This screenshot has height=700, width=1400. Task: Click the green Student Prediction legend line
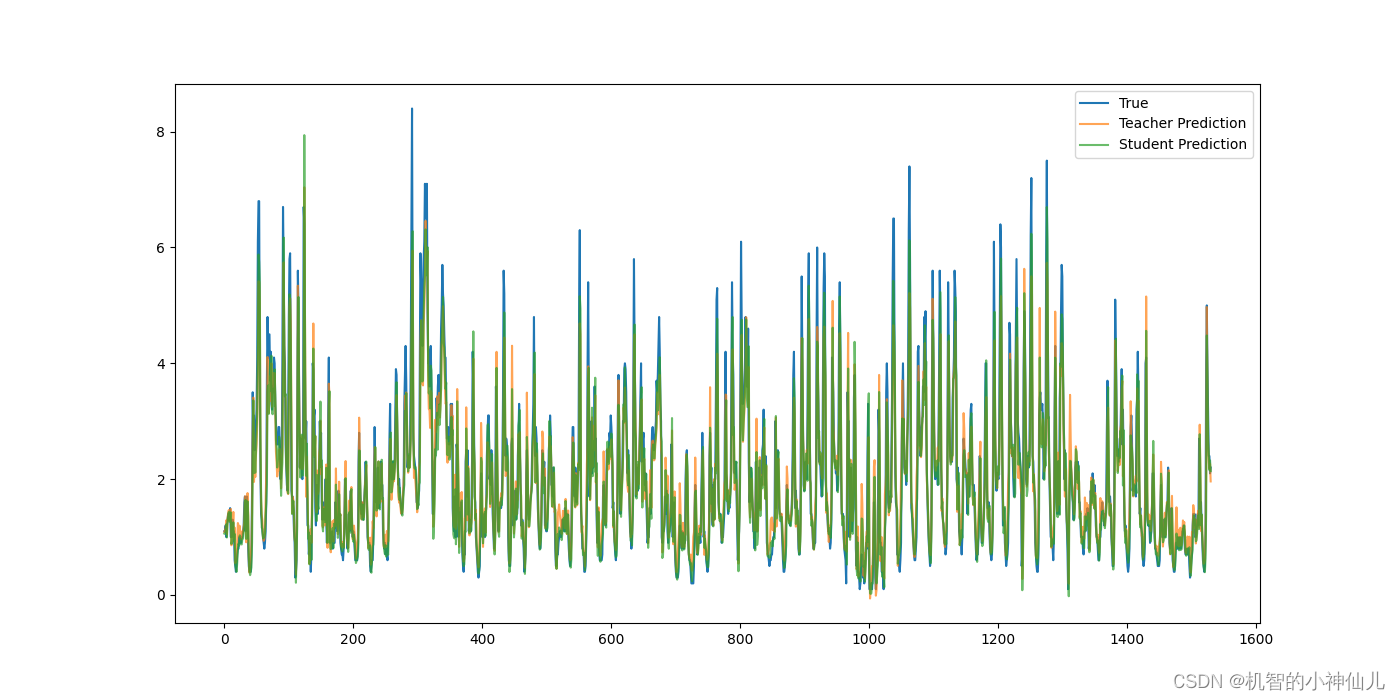pos(1095,145)
